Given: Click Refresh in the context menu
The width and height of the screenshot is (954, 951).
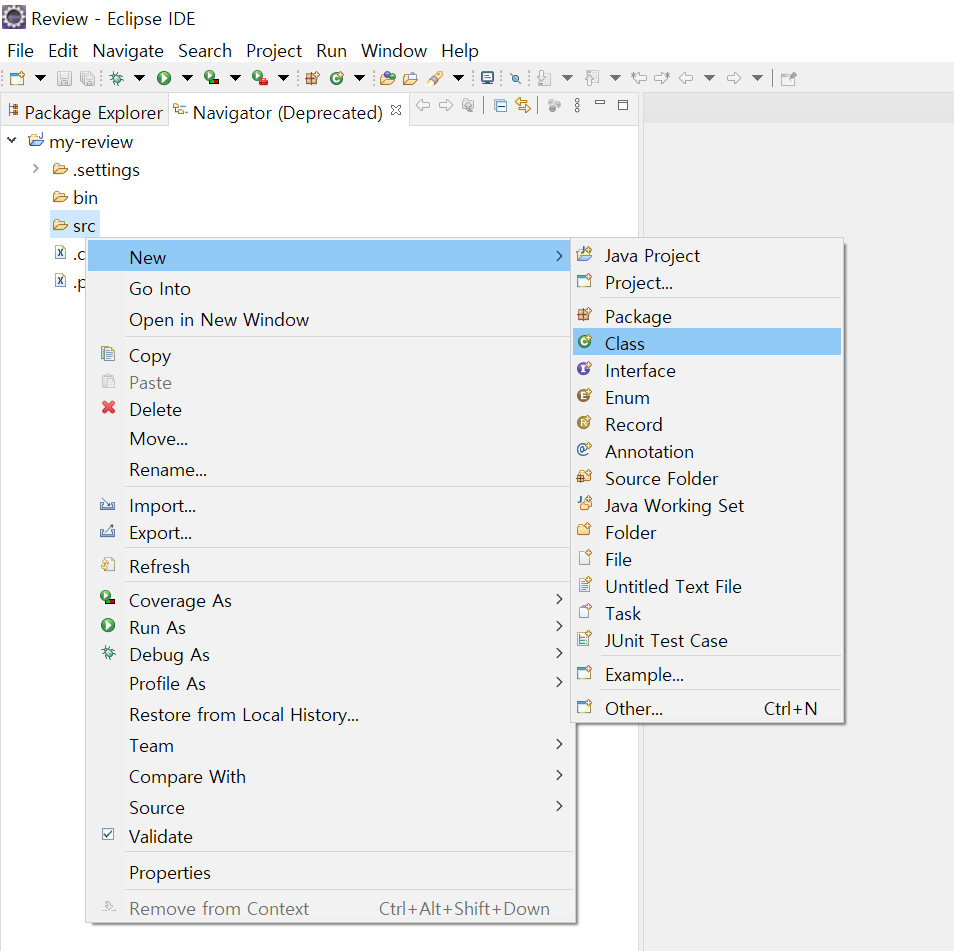Looking at the screenshot, I should [329, 566].
